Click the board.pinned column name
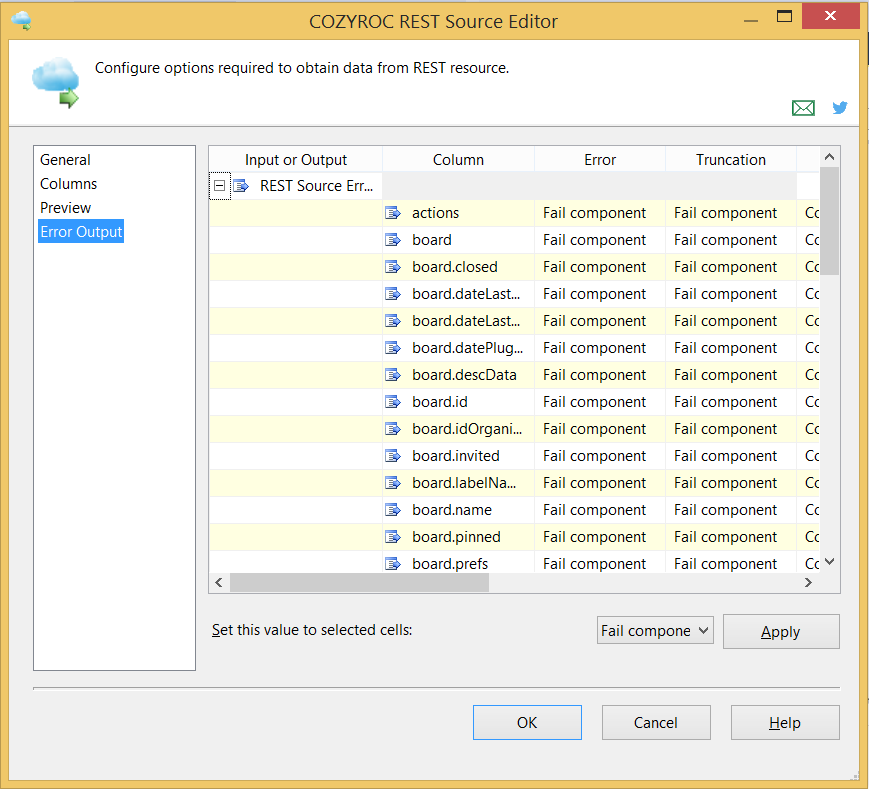Image resolution: width=869 pixels, height=789 pixels. coord(456,537)
